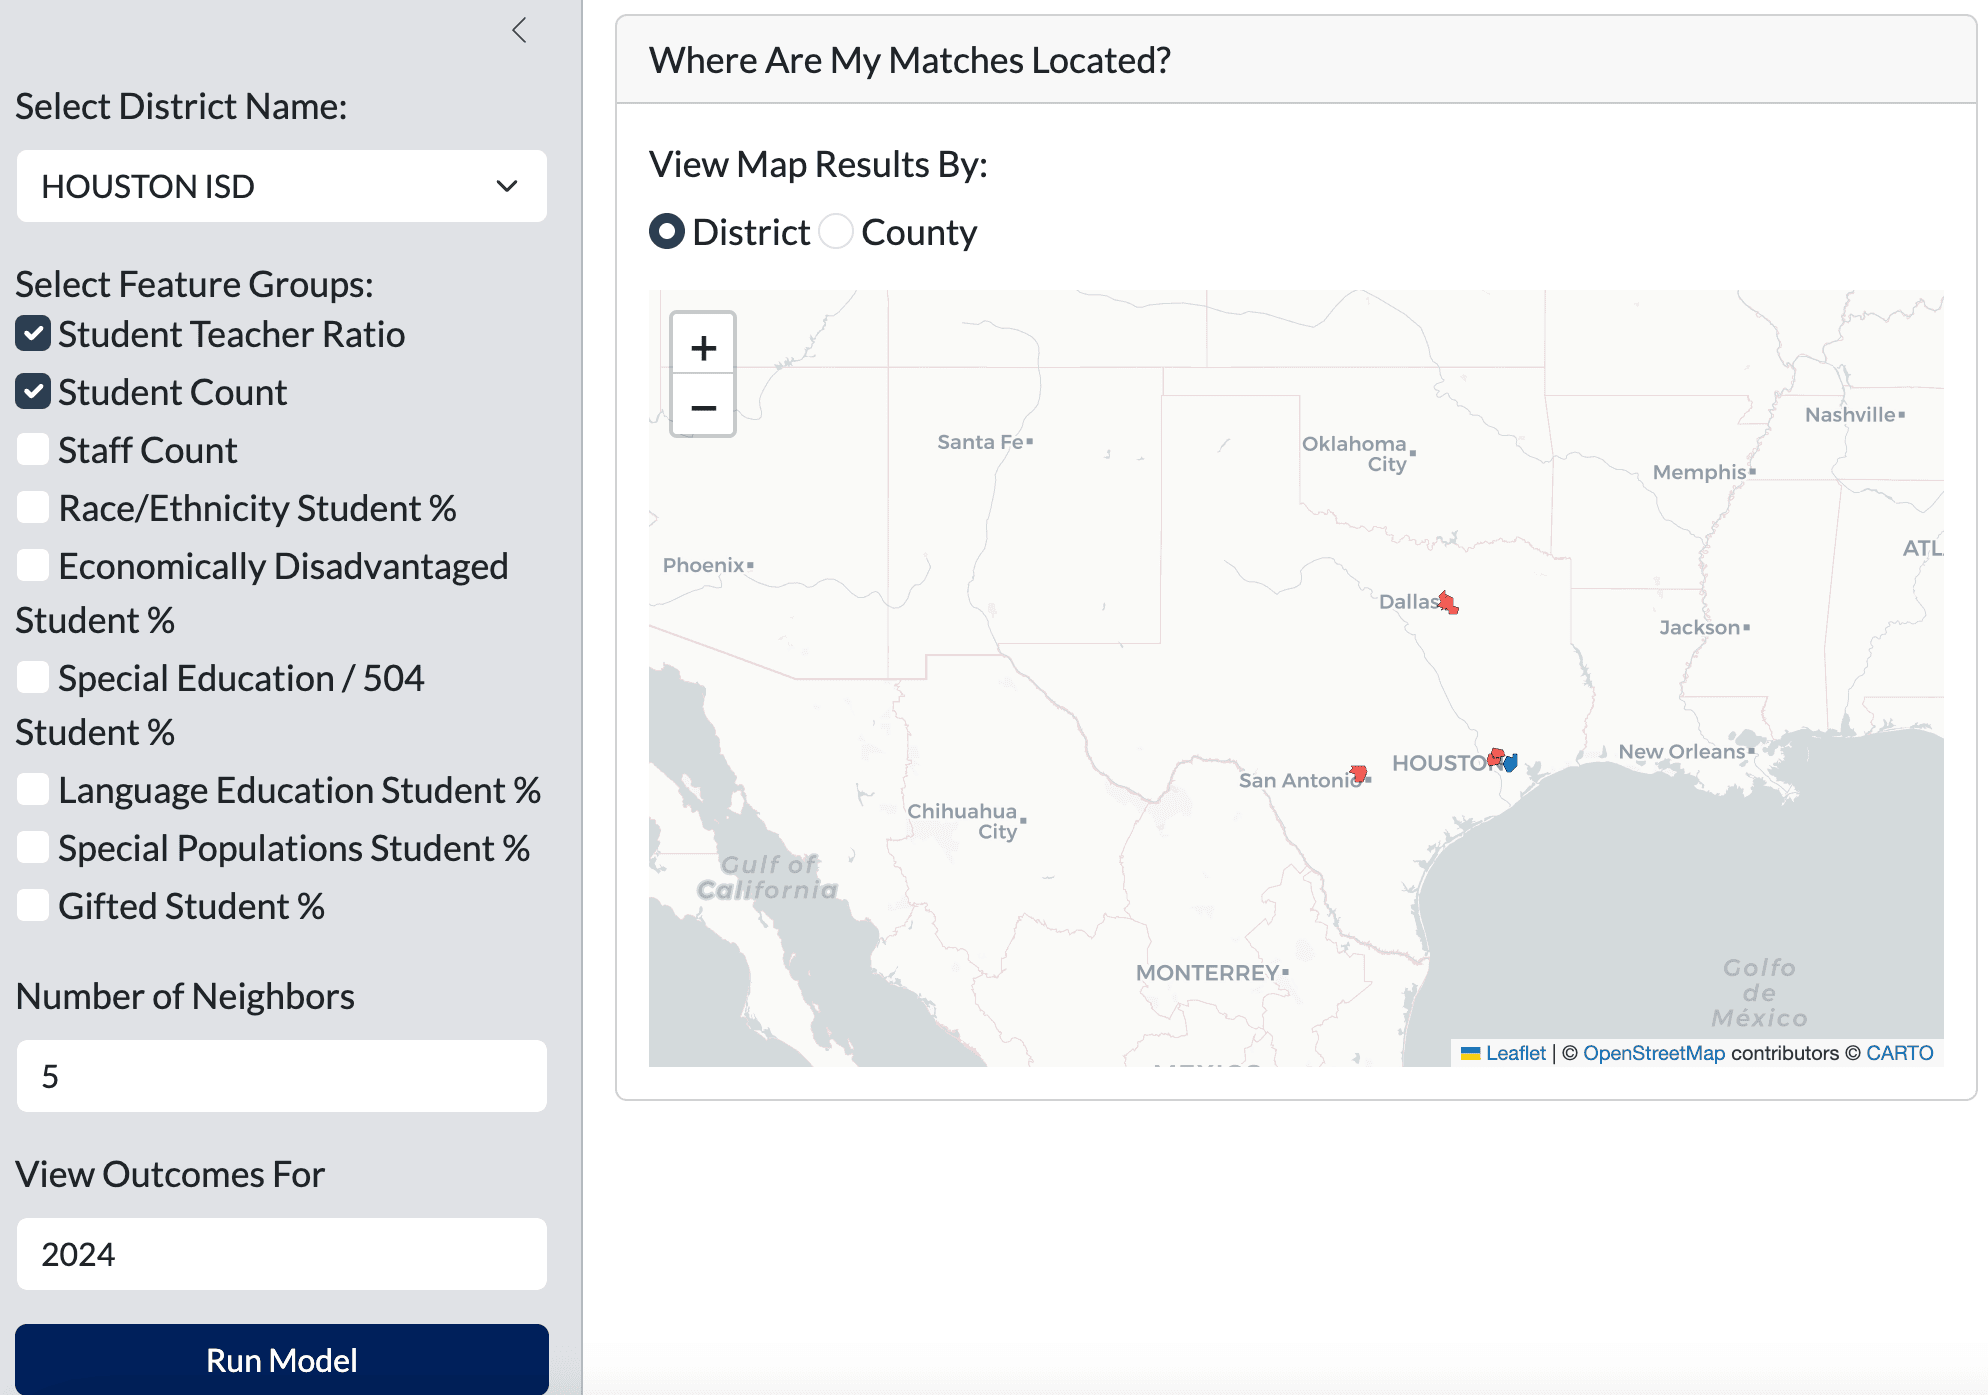Image resolution: width=1988 pixels, height=1395 pixels.
Task: Click the Where Are My Matches Located? heading
Action: (x=910, y=60)
